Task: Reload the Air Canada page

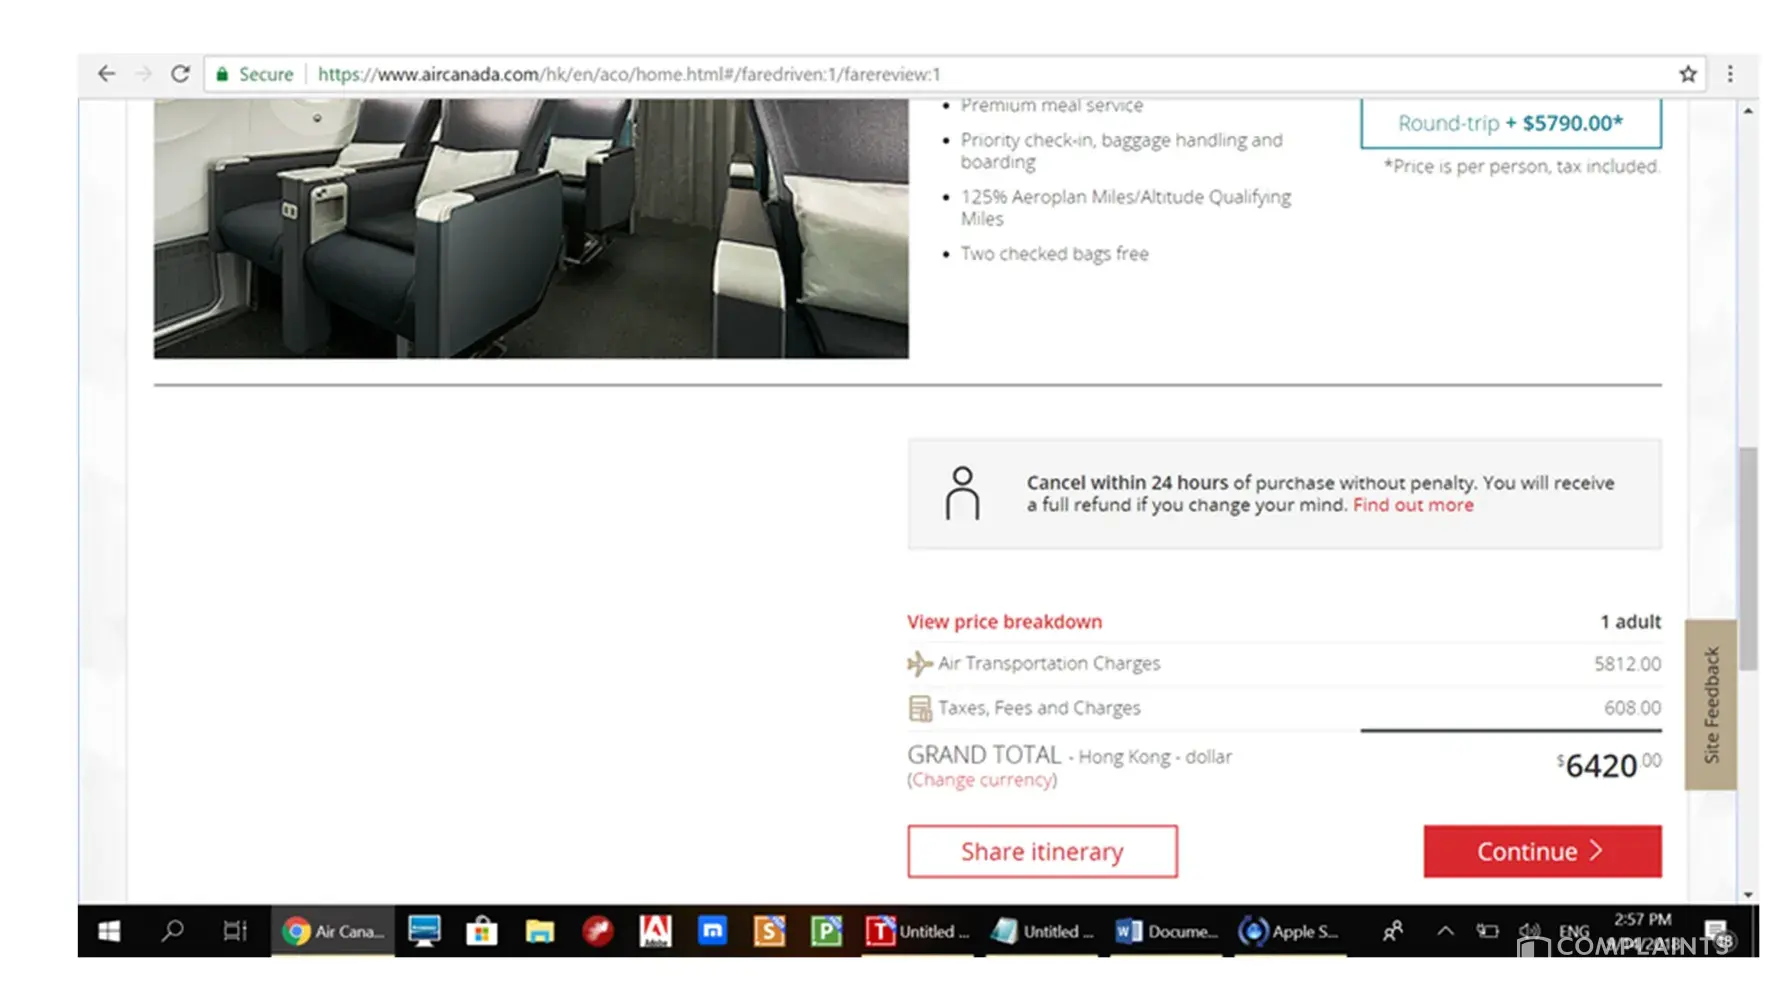Action: pos(180,74)
